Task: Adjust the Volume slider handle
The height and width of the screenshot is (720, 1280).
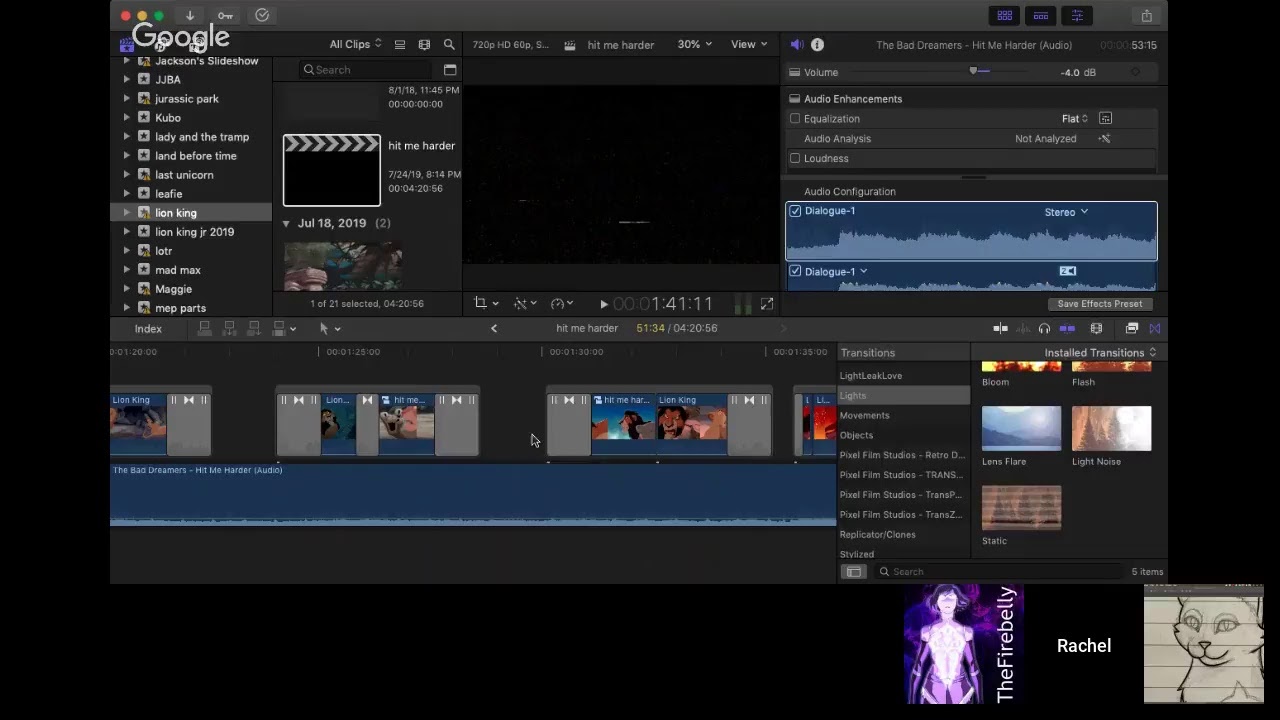Action: (973, 71)
